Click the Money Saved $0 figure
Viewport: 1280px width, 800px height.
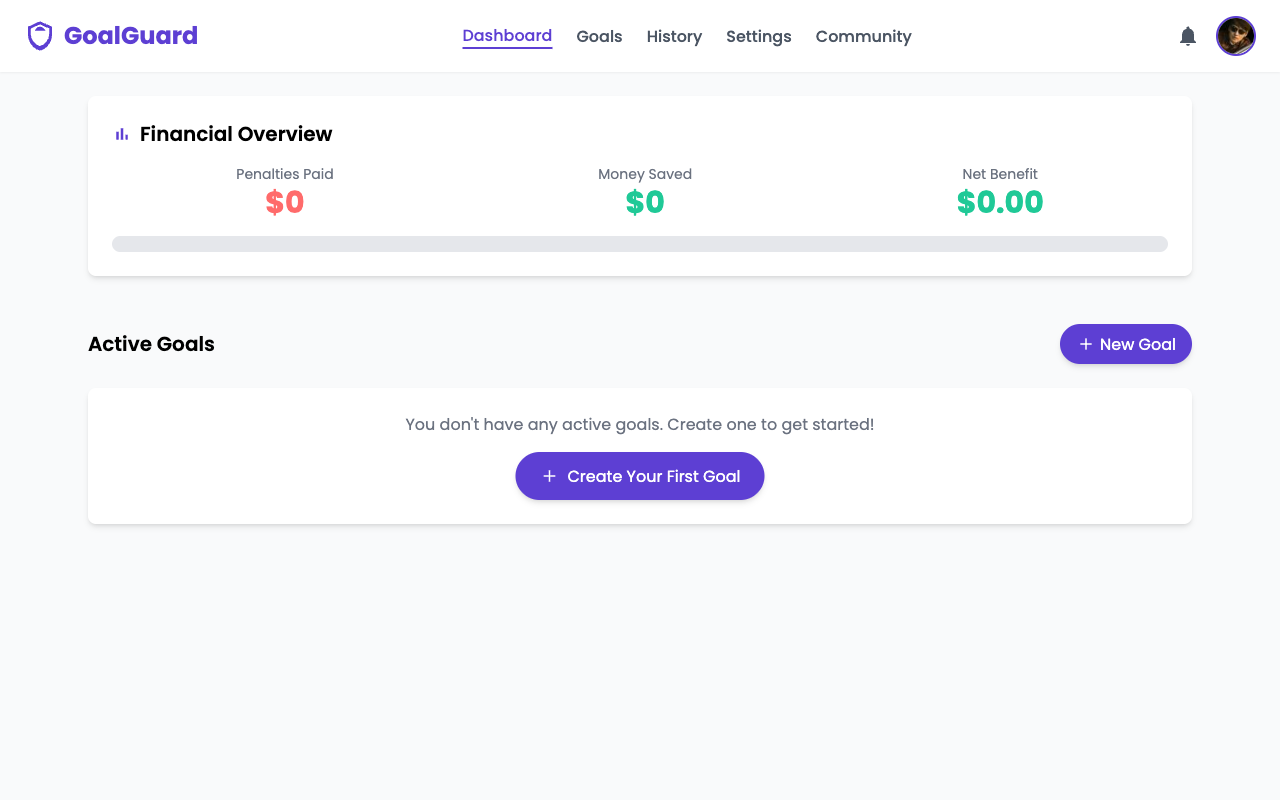click(644, 202)
